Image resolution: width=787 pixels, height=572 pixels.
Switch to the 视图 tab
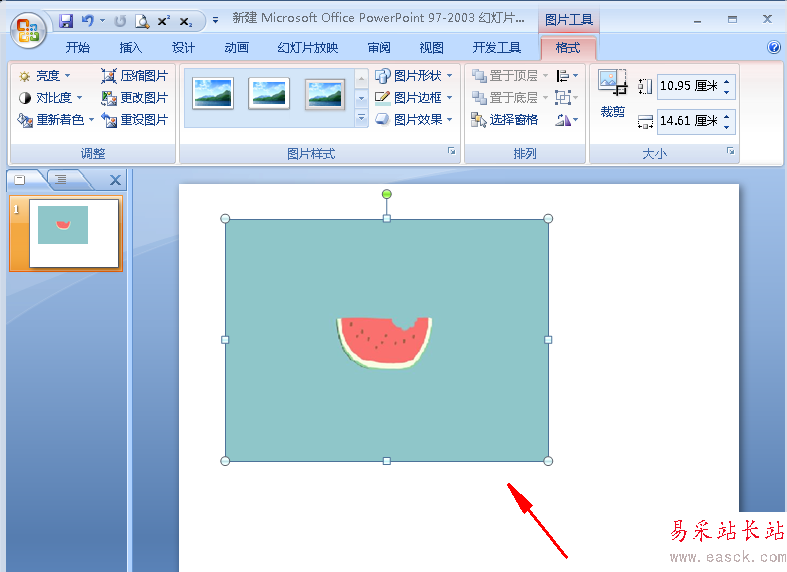click(432, 48)
